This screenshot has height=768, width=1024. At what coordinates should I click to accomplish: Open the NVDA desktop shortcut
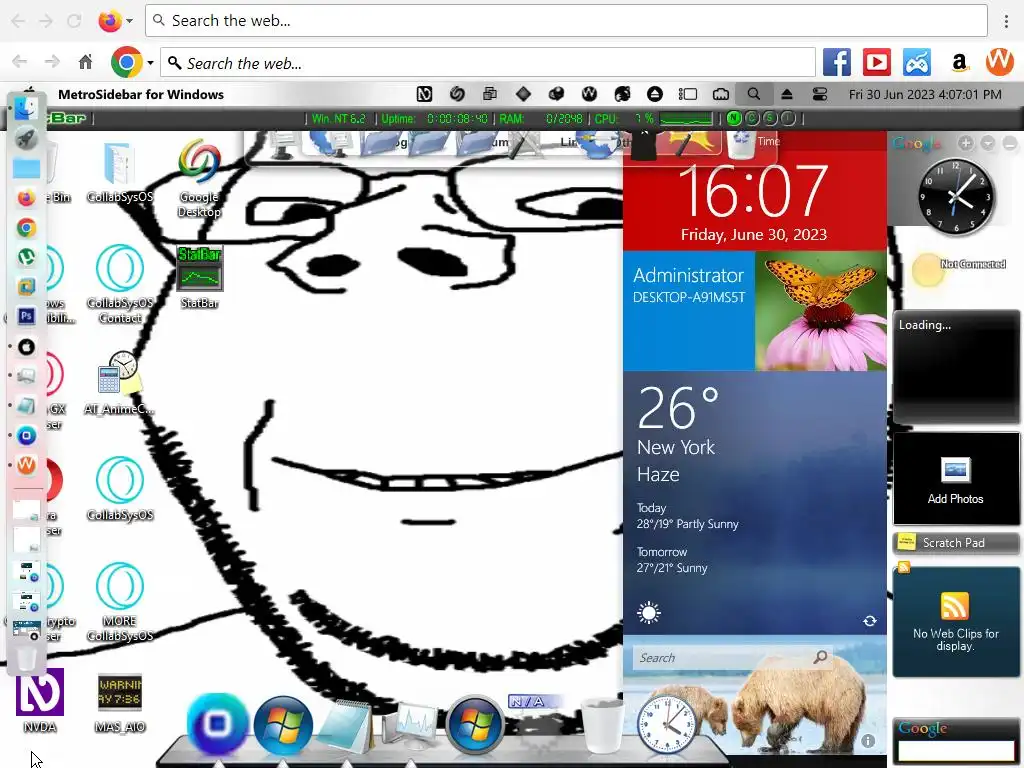coord(40,701)
